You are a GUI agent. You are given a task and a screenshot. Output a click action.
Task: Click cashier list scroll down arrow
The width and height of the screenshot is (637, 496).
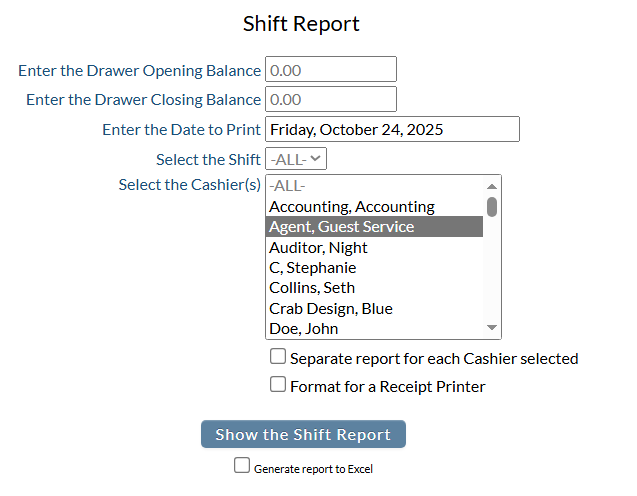[491, 328]
